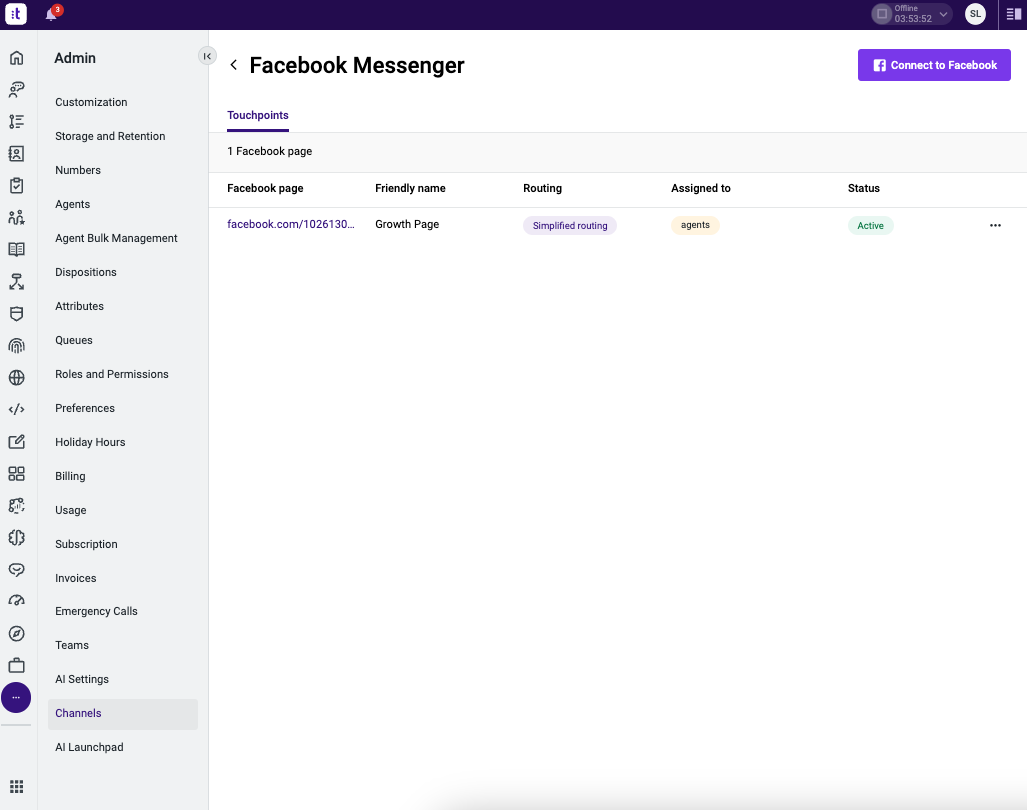The height and width of the screenshot is (810, 1027).
Task: Open Subscription settings
Action: click(86, 545)
